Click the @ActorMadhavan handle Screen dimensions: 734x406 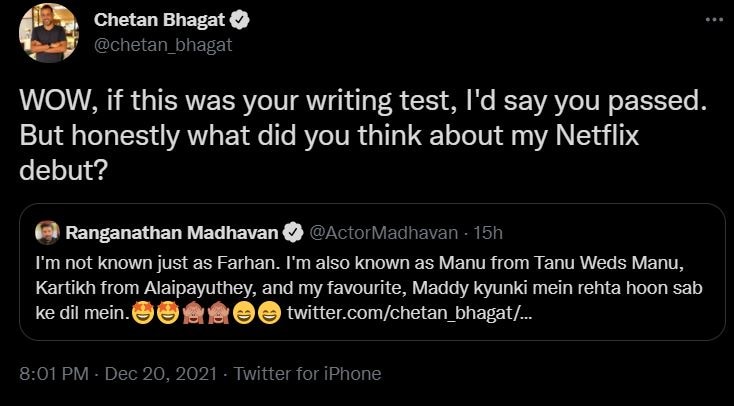coord(377,233)
